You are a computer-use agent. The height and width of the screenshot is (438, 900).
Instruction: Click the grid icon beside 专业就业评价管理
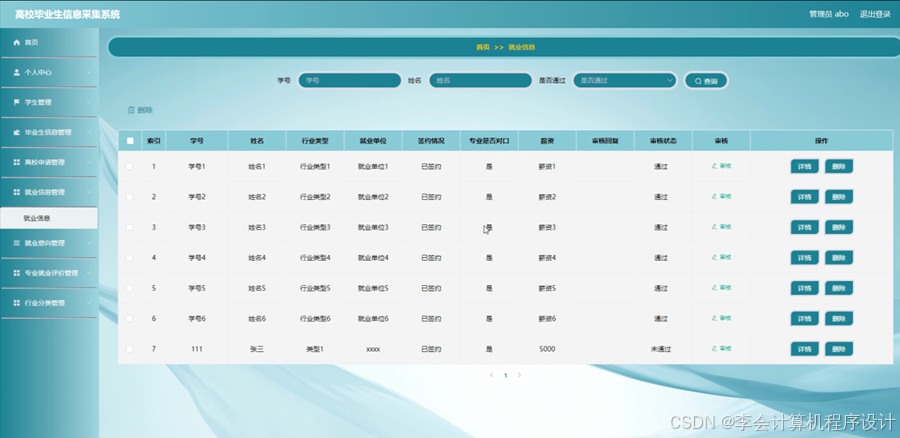tap(16, 273)
